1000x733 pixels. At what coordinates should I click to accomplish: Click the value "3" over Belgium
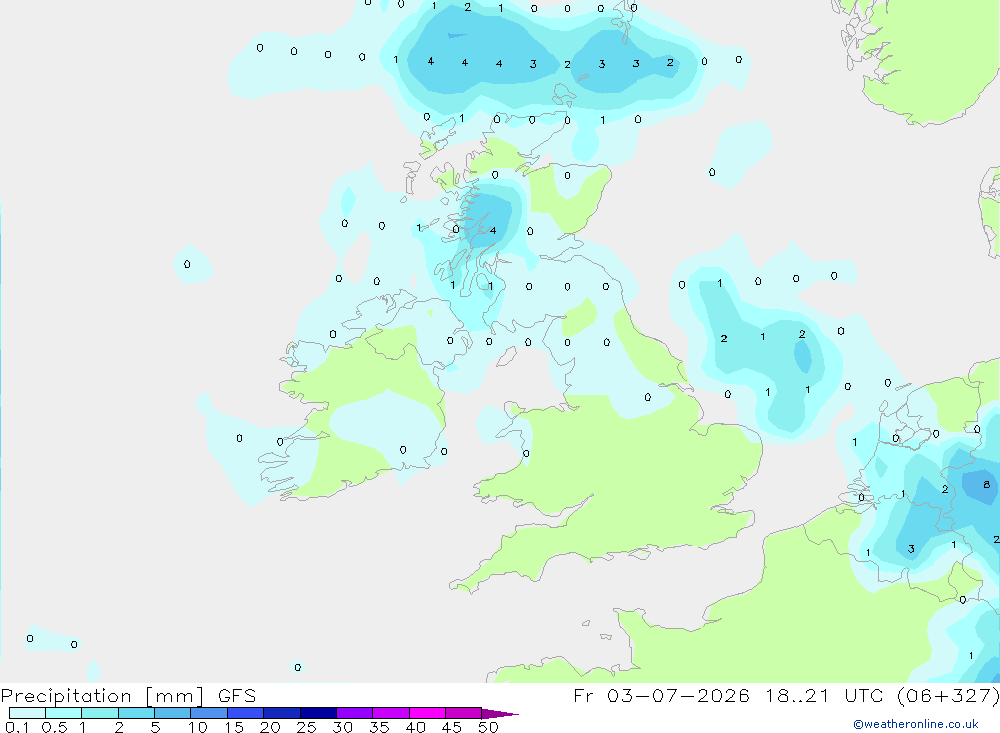coord(911,549)
